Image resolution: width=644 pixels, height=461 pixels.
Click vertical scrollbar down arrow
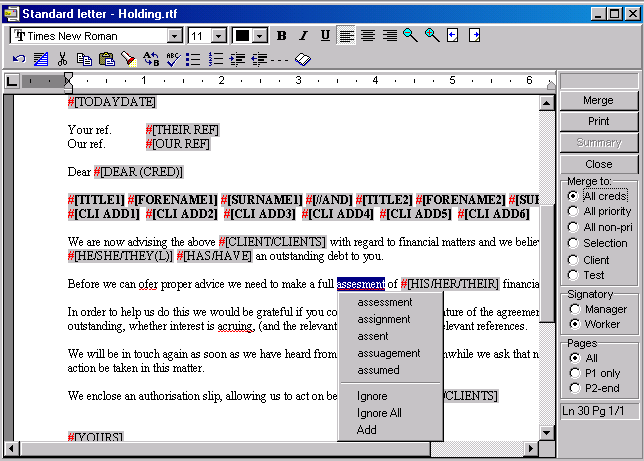(x=546, y=432)
